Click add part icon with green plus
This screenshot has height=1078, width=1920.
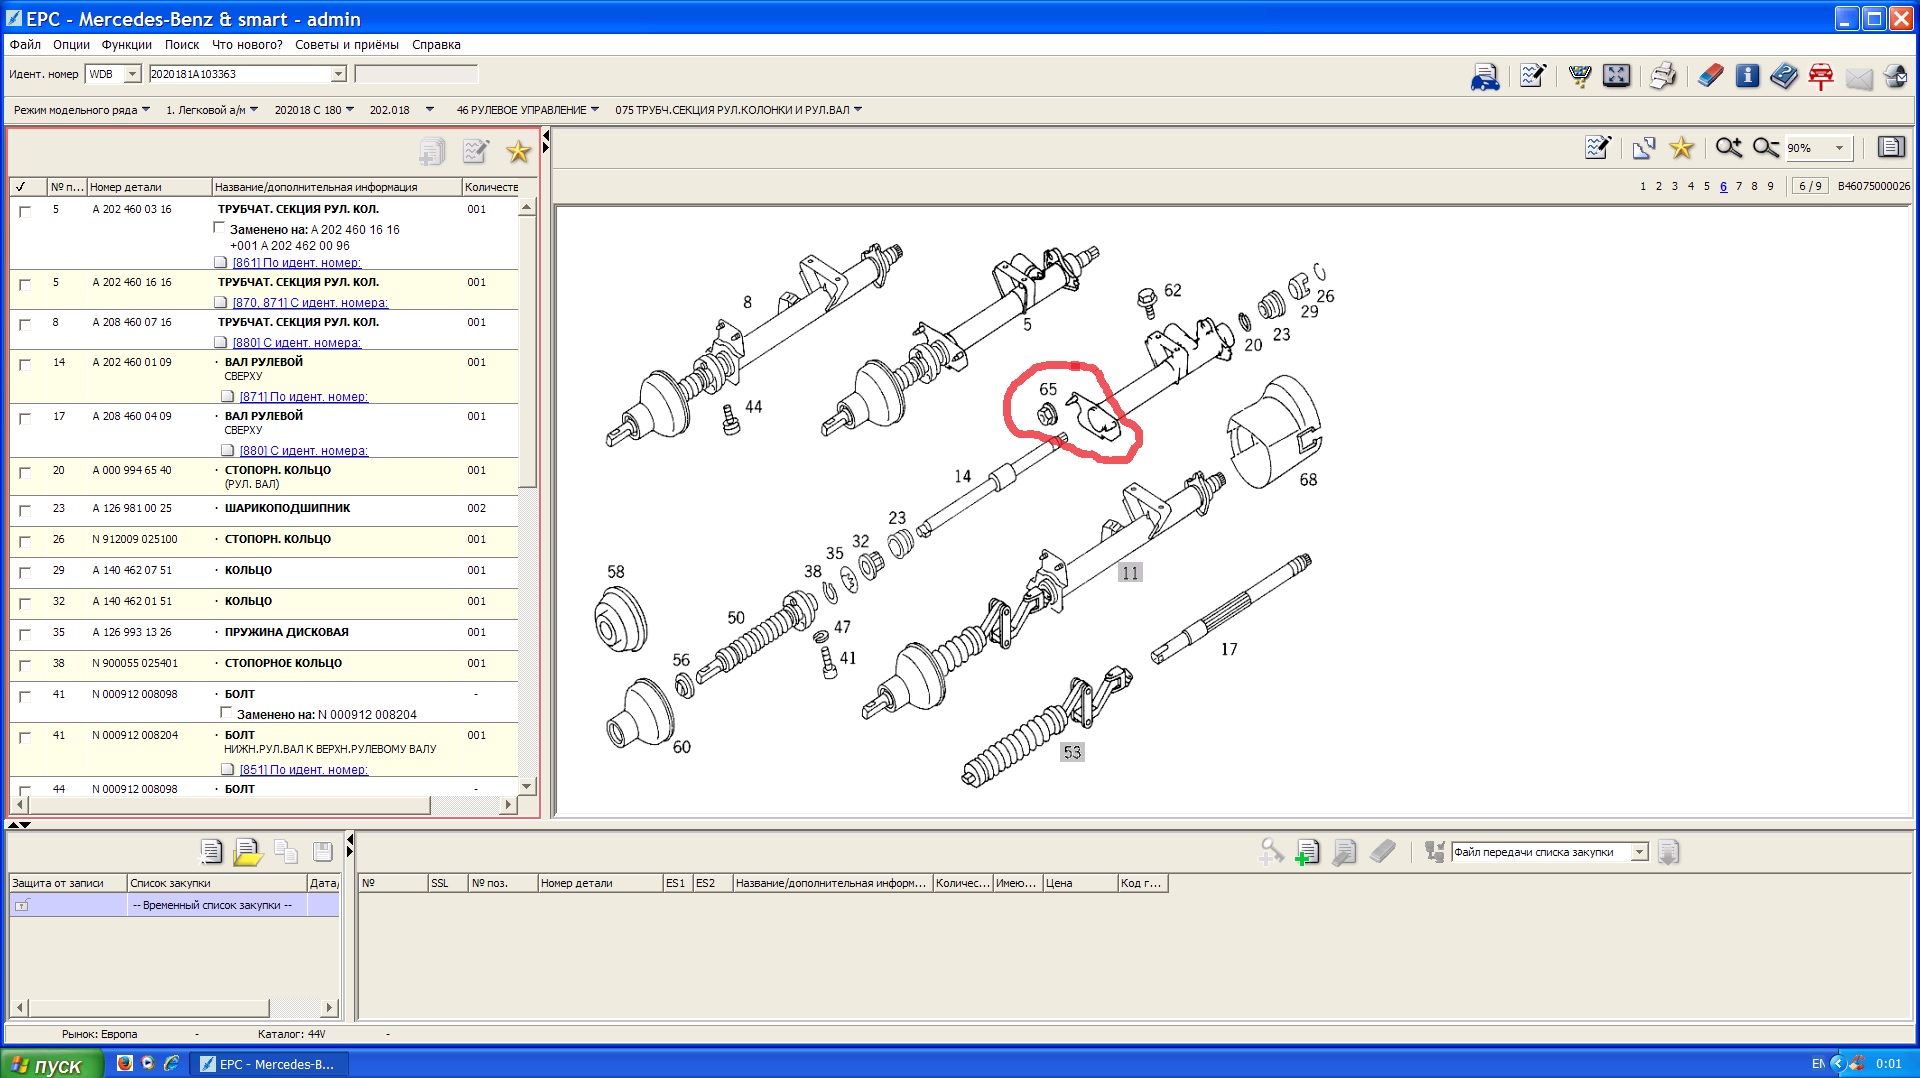[1307, 852]
